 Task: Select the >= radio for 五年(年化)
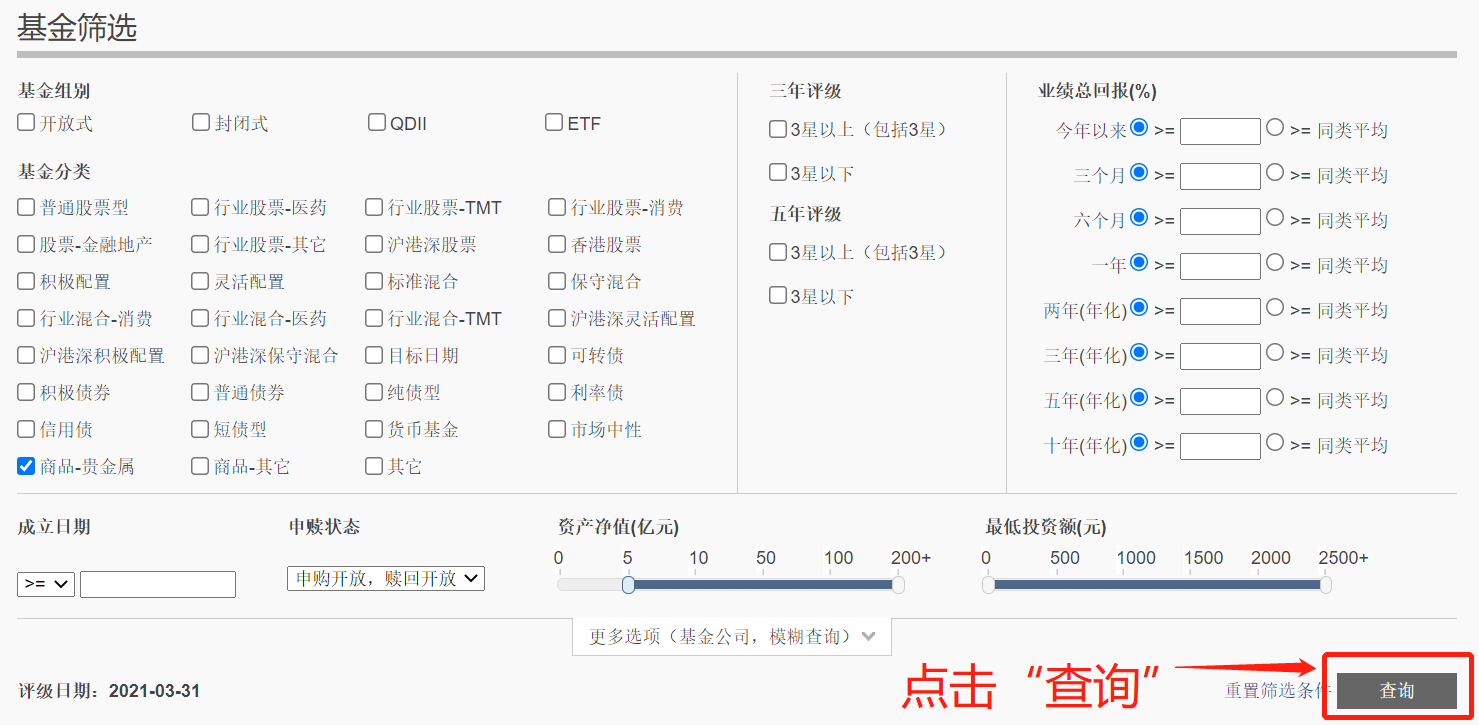coord(1139,398)
